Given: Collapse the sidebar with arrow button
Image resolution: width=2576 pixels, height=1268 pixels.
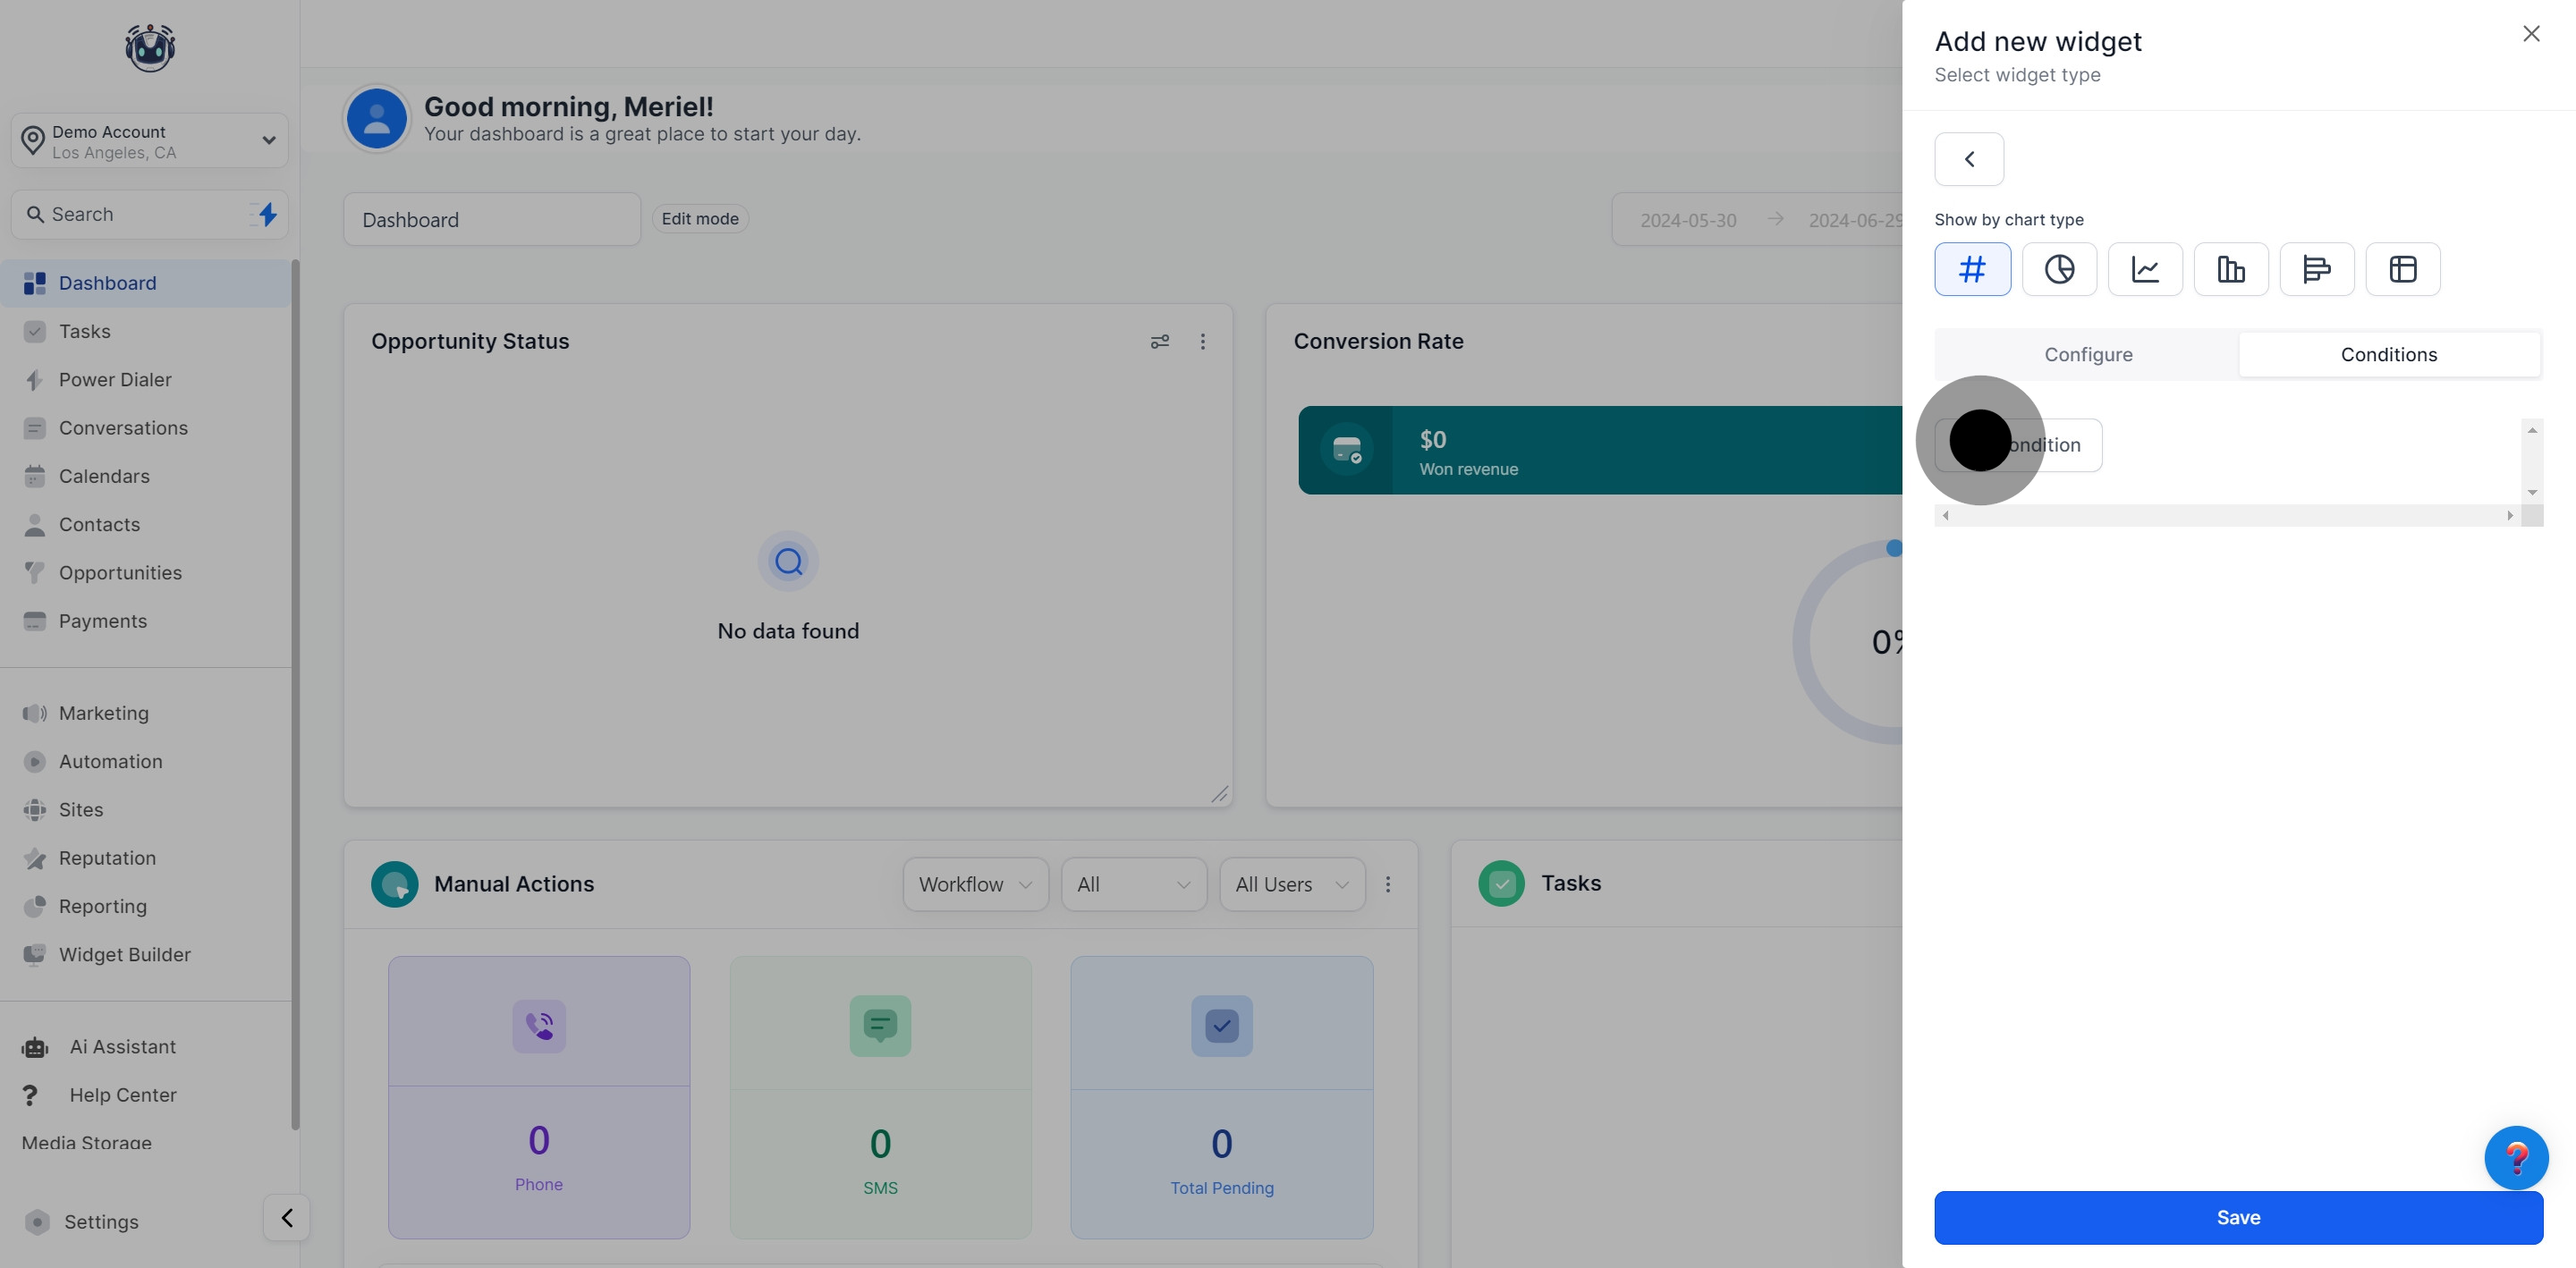Looking at the screenshot, I should [287, 1217].
